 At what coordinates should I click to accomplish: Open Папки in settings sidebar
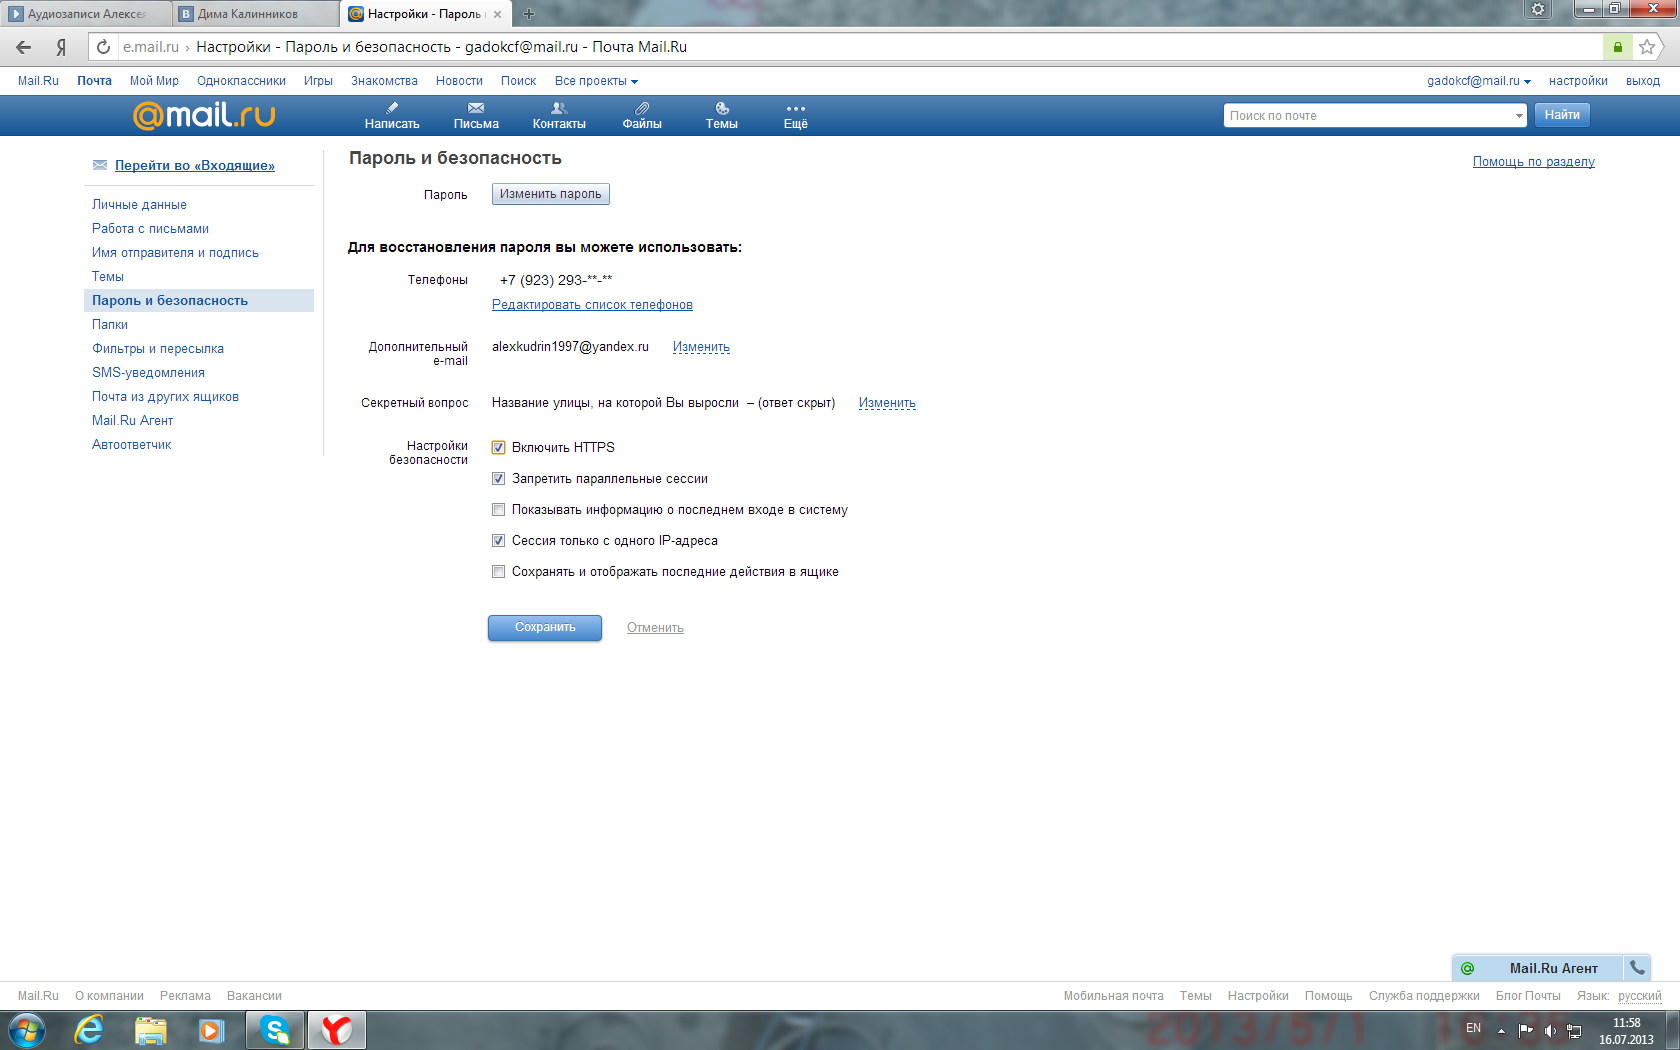tap(110, 324)
